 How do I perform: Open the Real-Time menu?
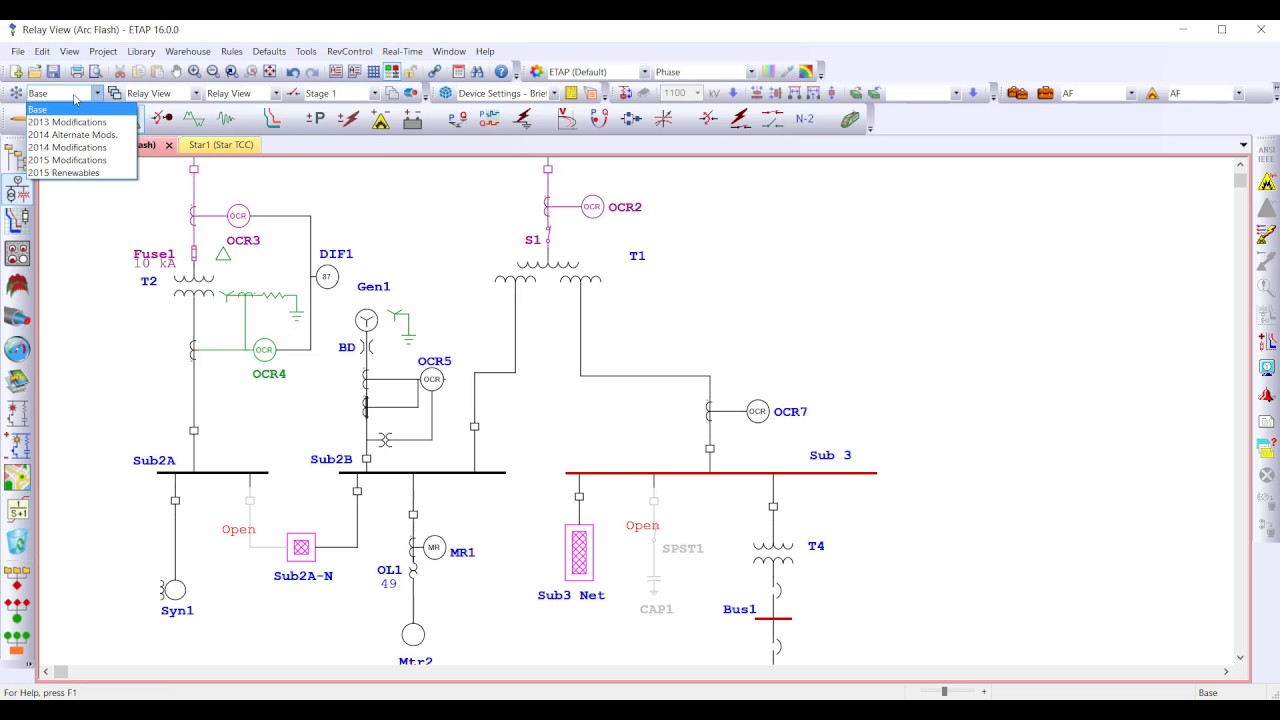402,51
